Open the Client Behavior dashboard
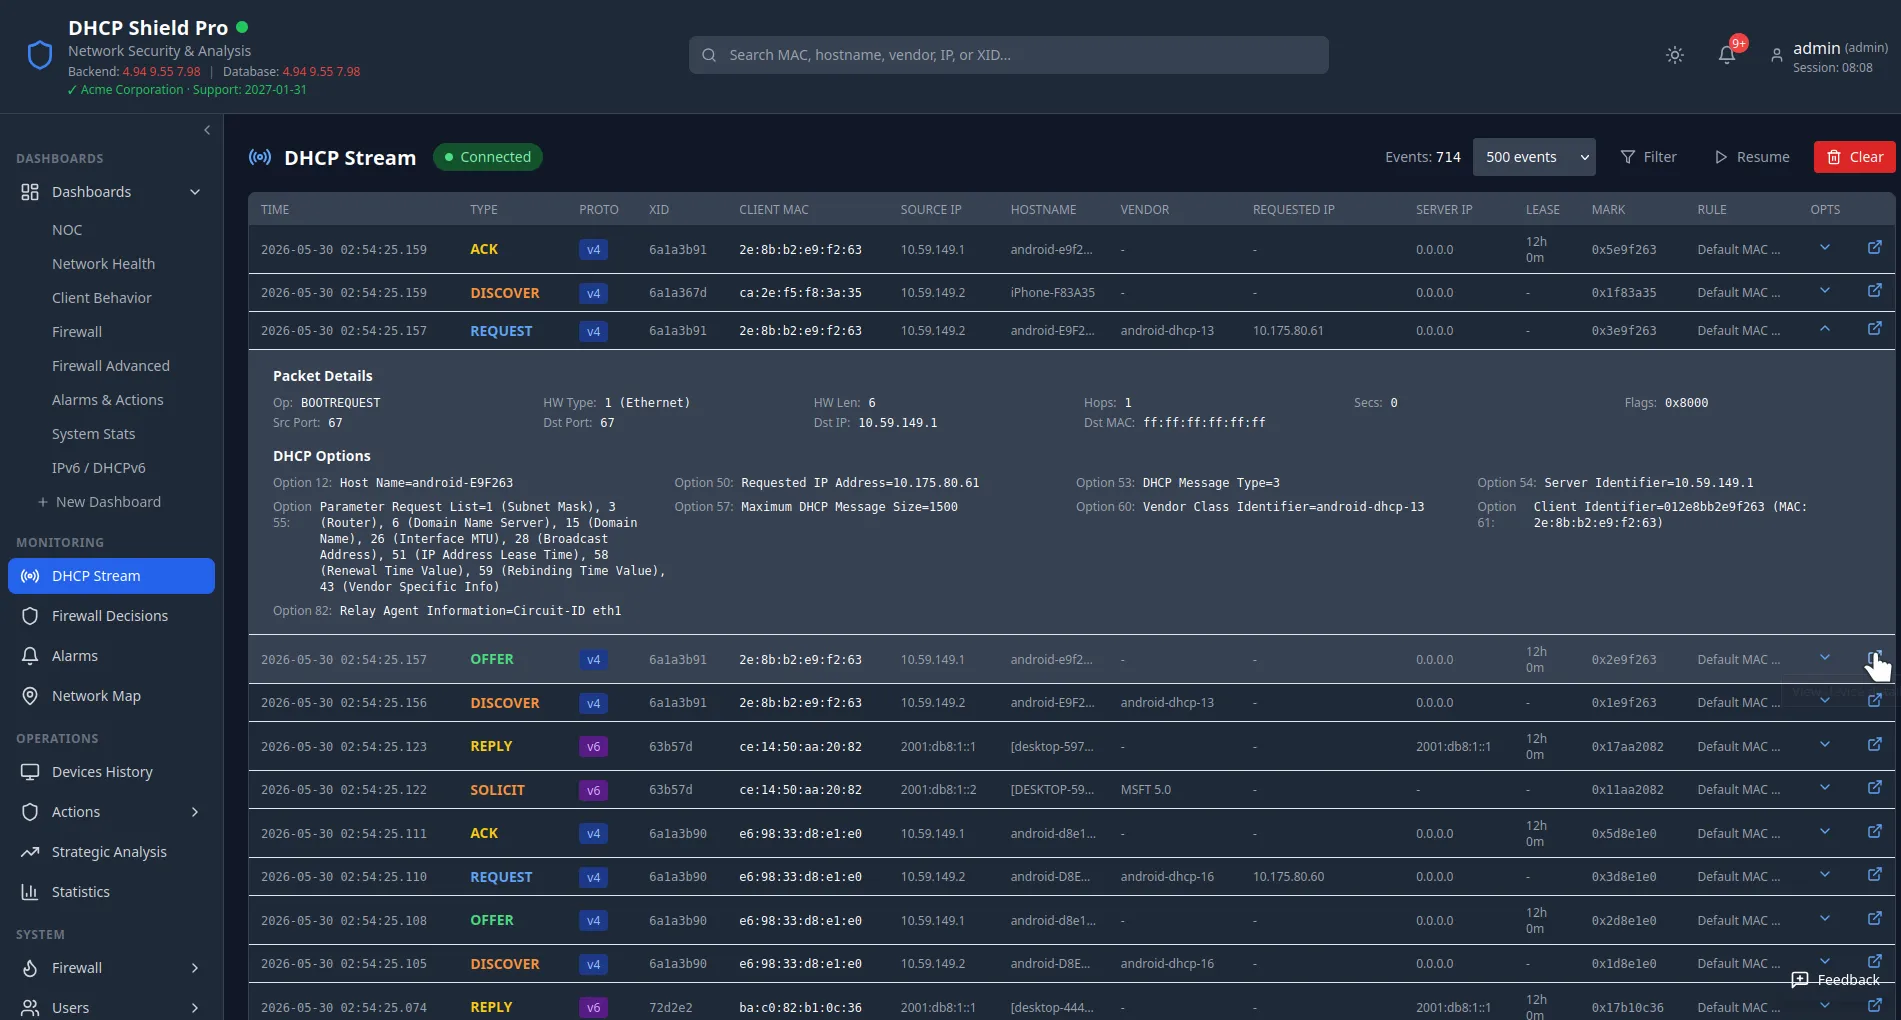 [102, 298]
